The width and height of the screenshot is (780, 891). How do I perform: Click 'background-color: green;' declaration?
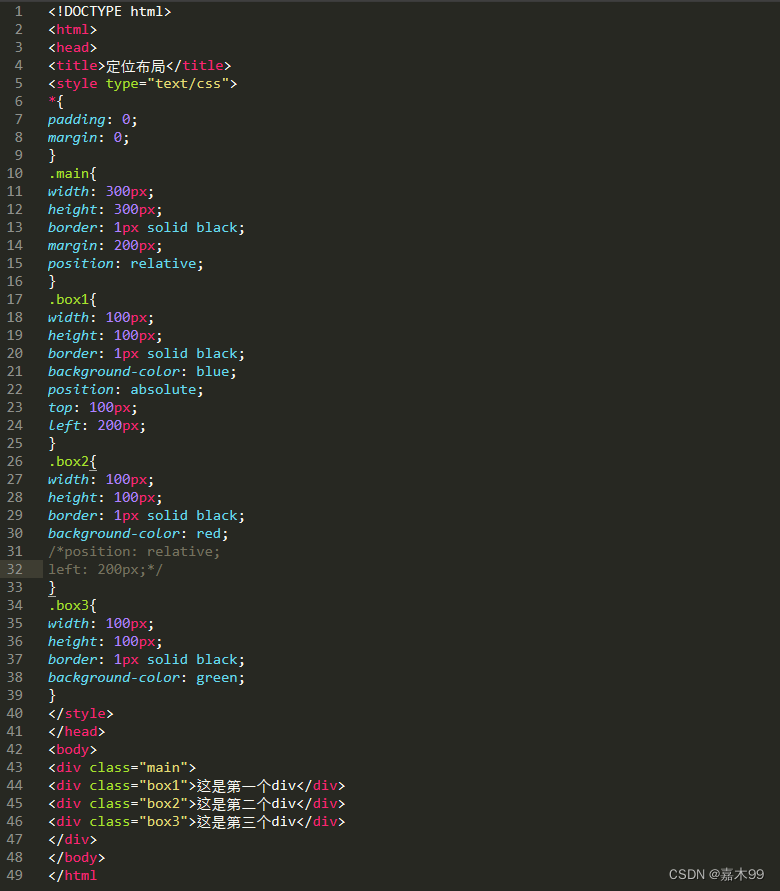147,678
